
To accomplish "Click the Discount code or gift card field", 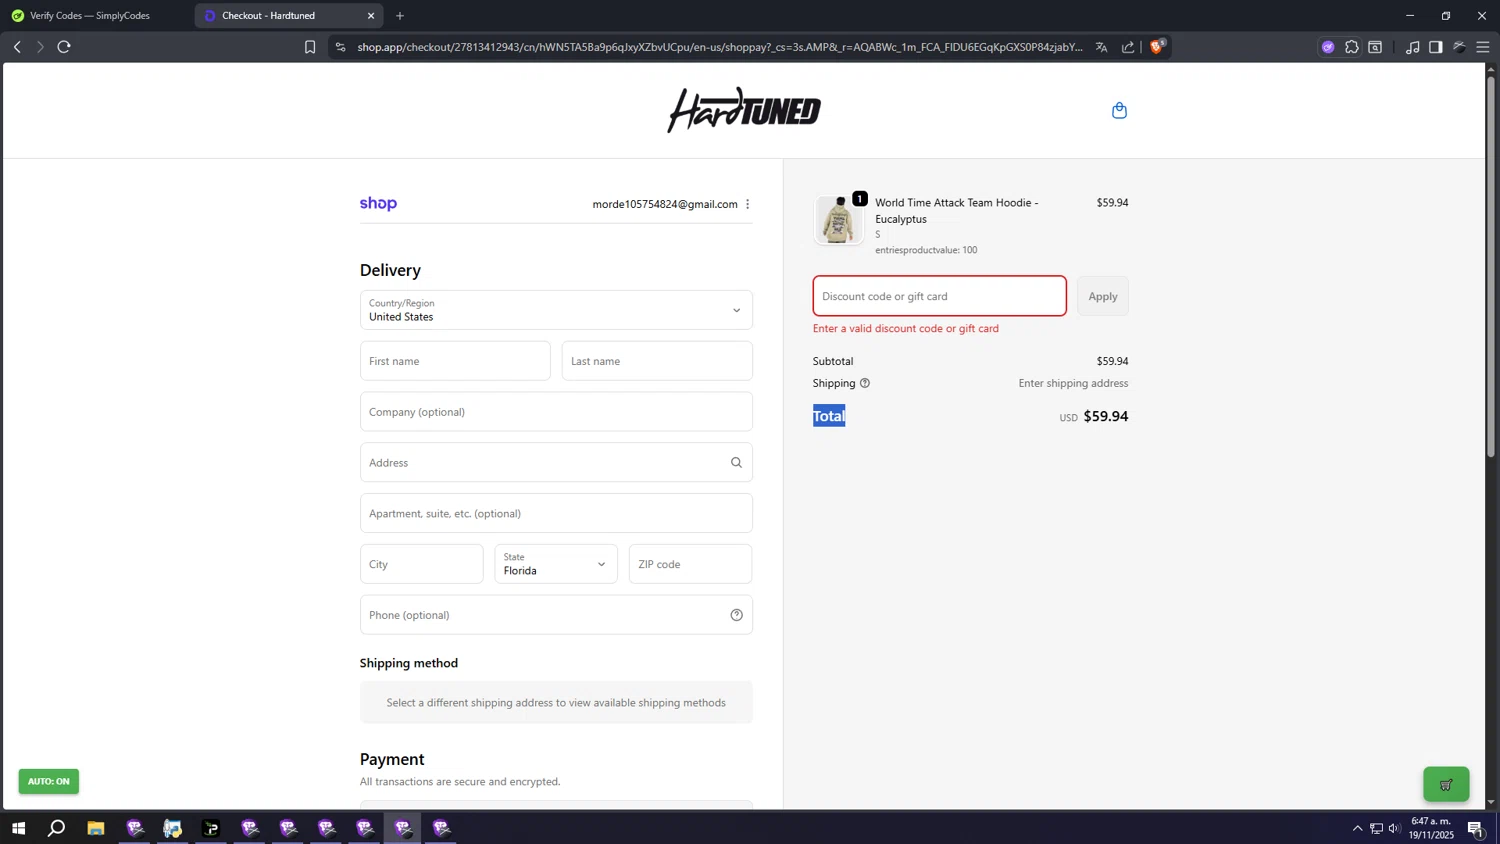I will coord(939,296).
